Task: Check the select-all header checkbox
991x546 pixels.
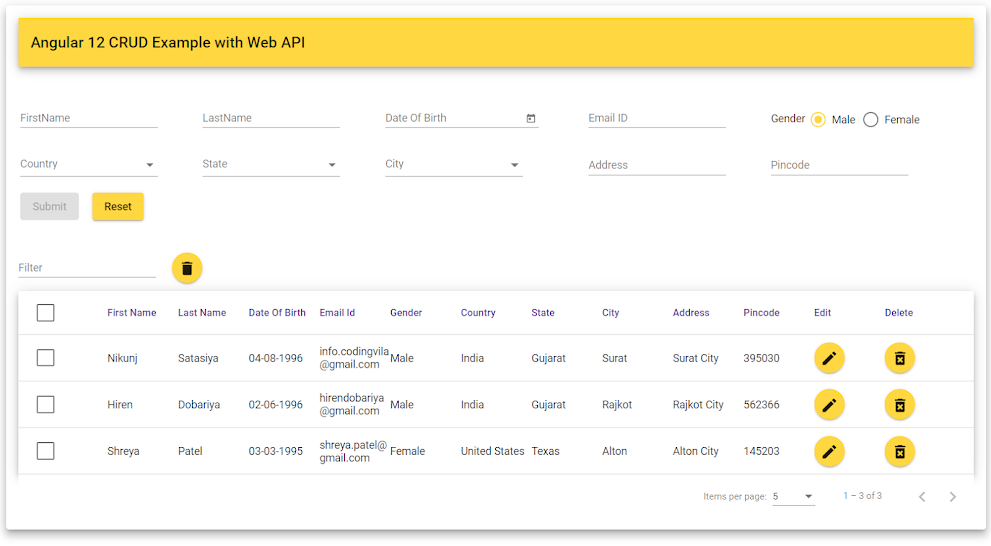Action: 46,313
